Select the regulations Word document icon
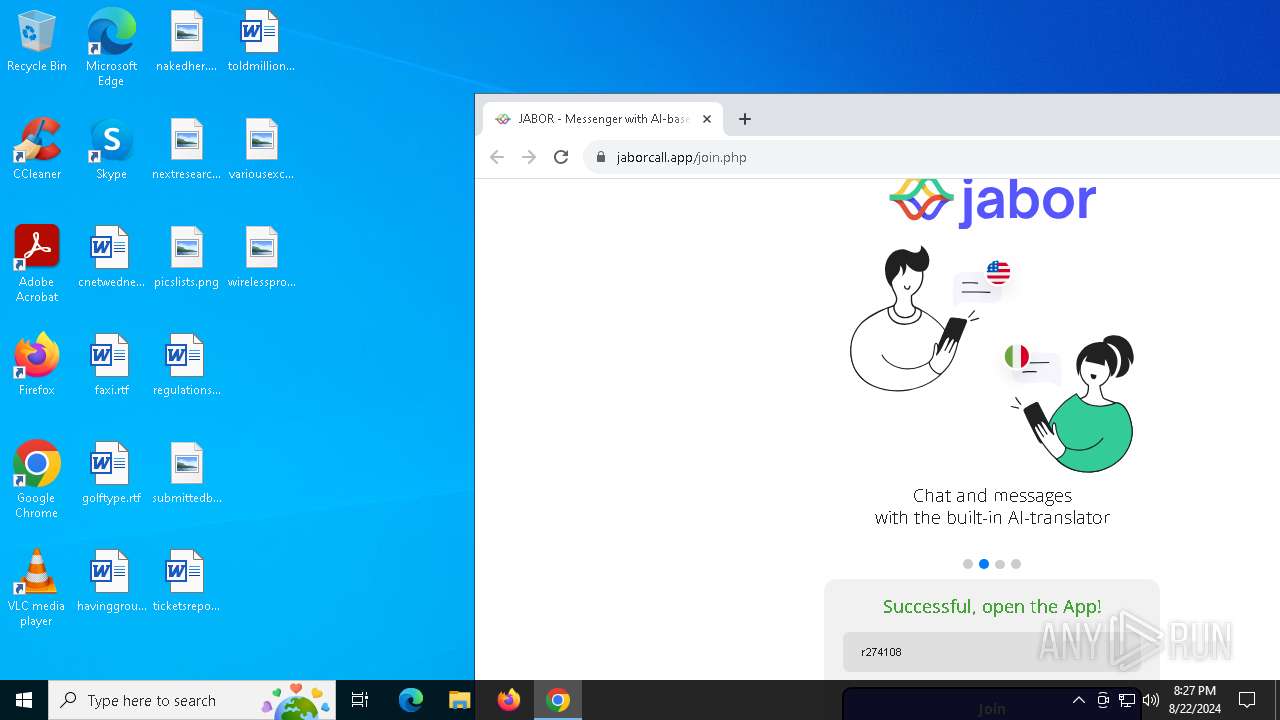 [x=186, y=365]
